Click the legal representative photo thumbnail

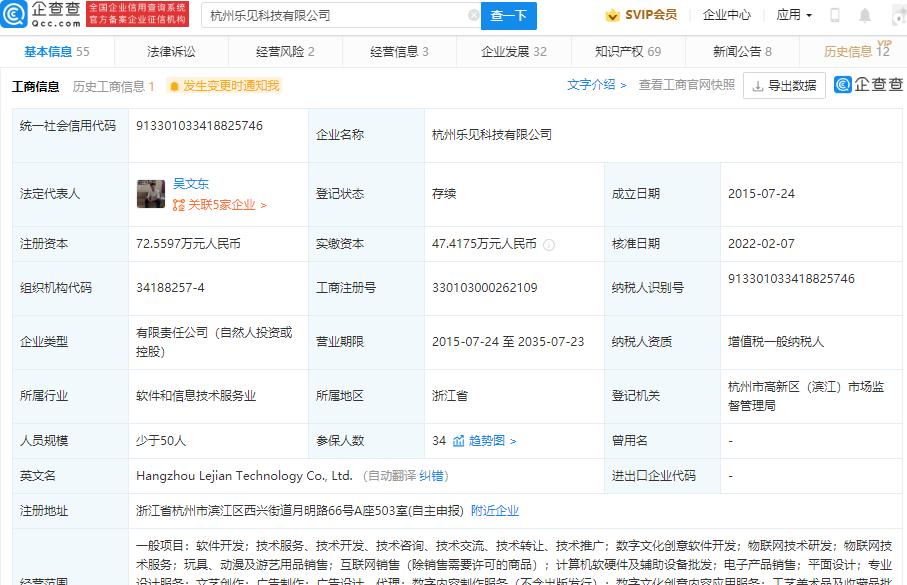coord(151,194)
